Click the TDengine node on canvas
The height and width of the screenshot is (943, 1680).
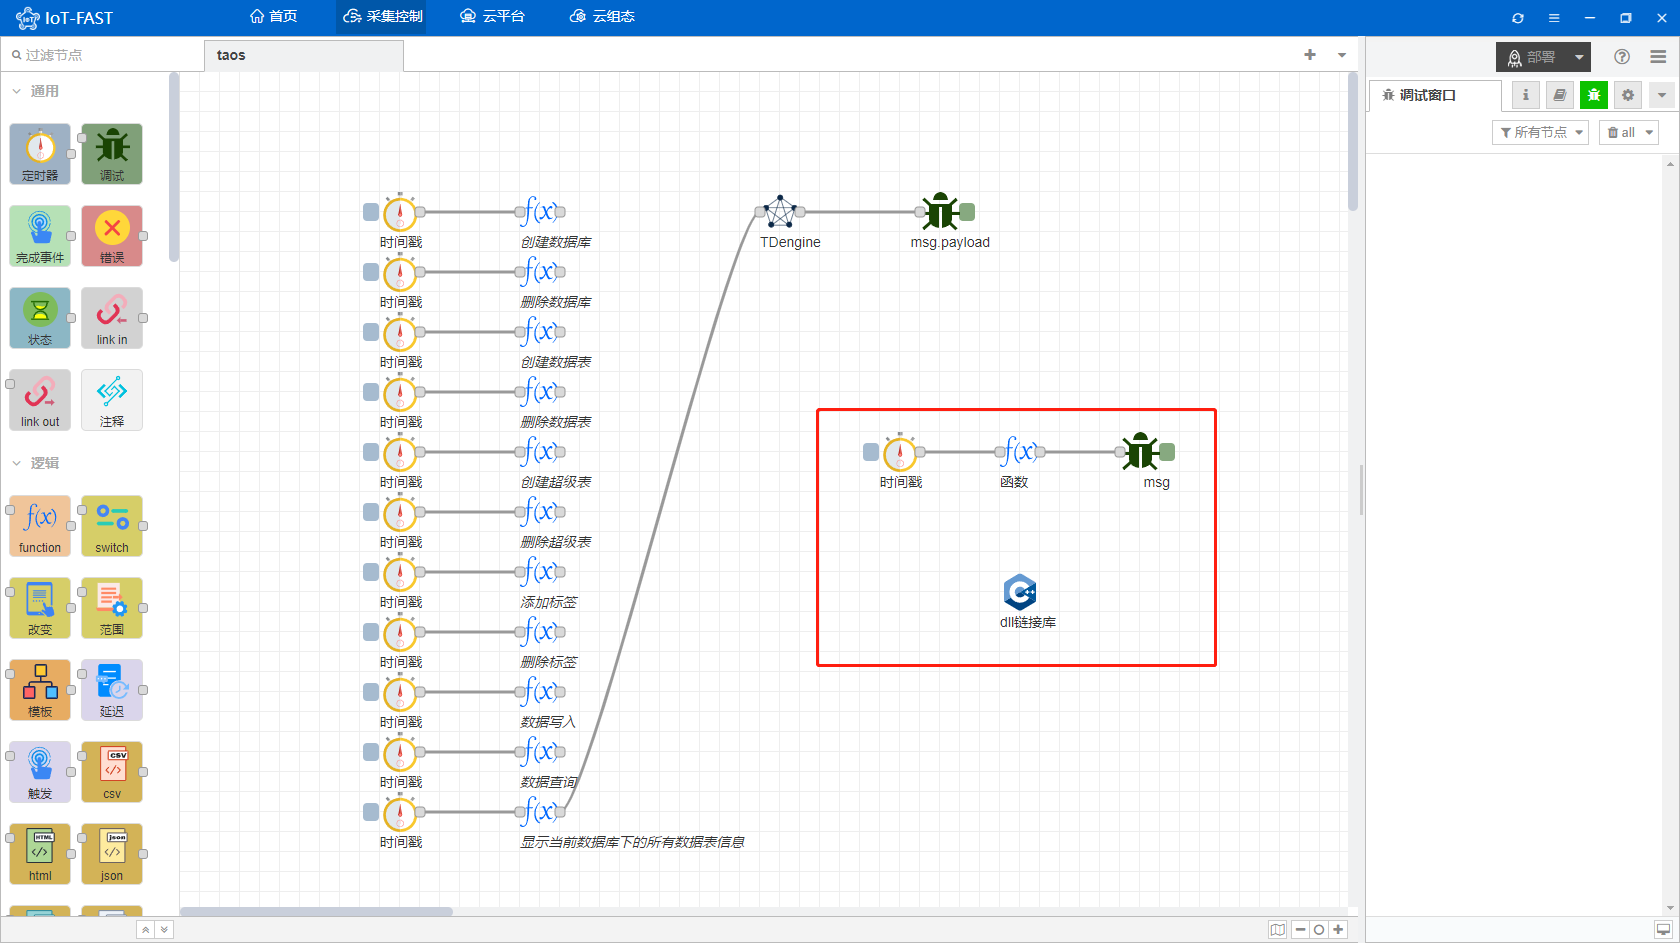pyautogui.click(x=780, y=212)
